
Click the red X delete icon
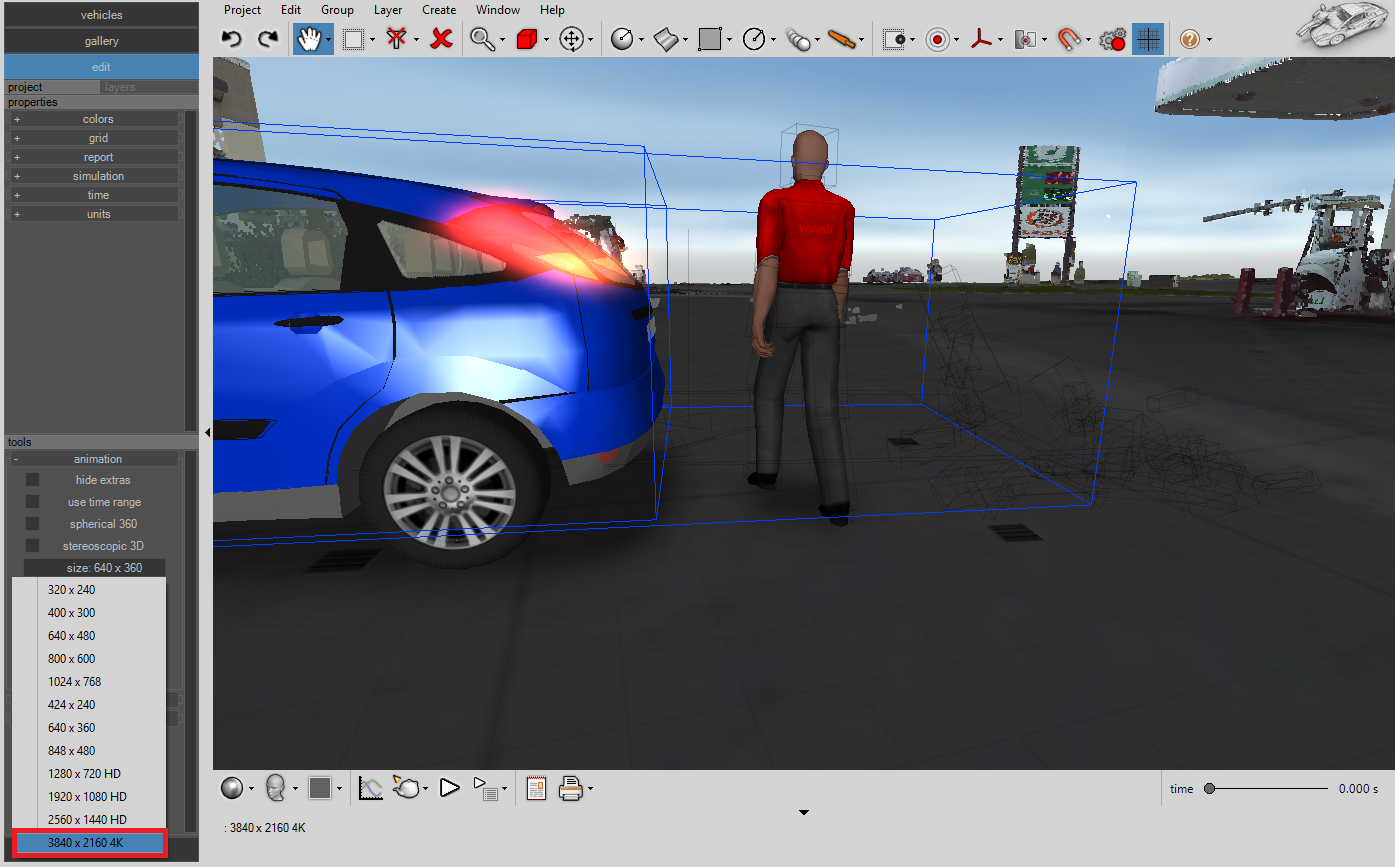point(441,39)
